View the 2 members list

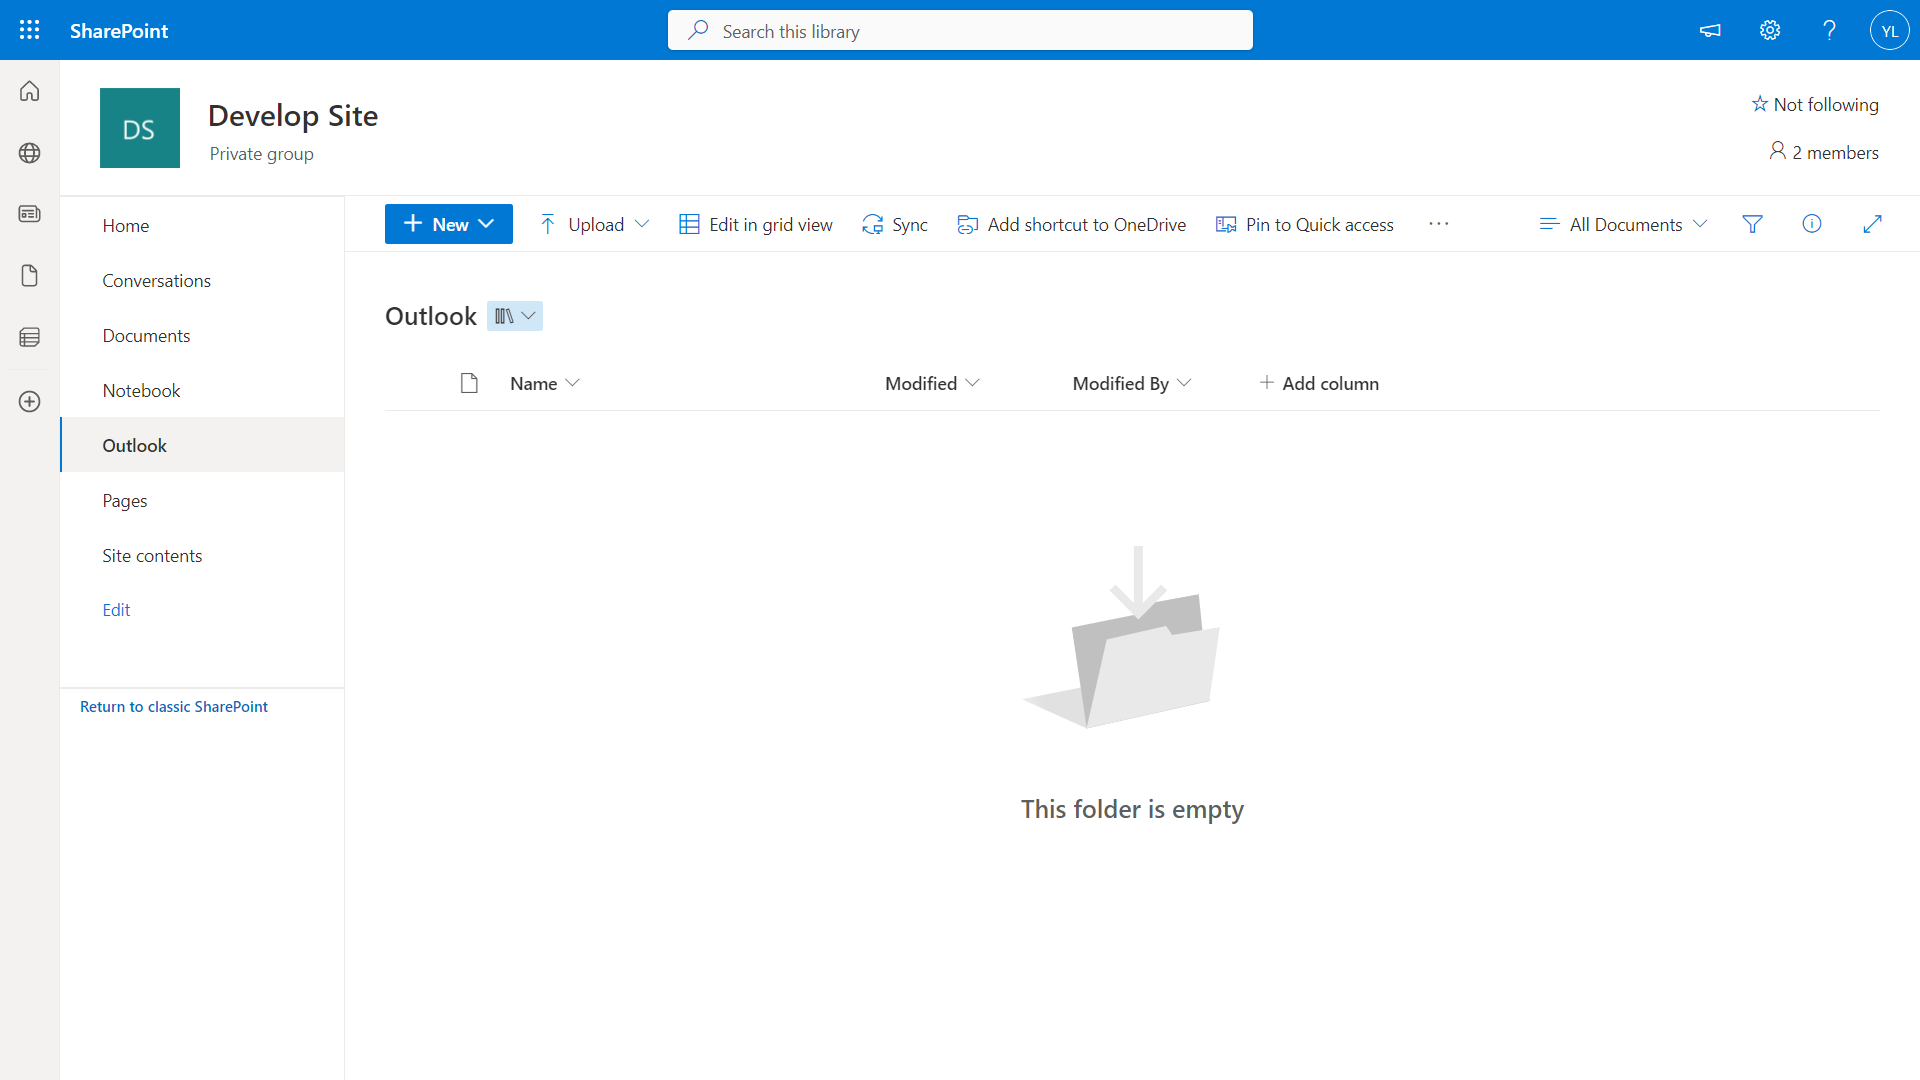1824,152
